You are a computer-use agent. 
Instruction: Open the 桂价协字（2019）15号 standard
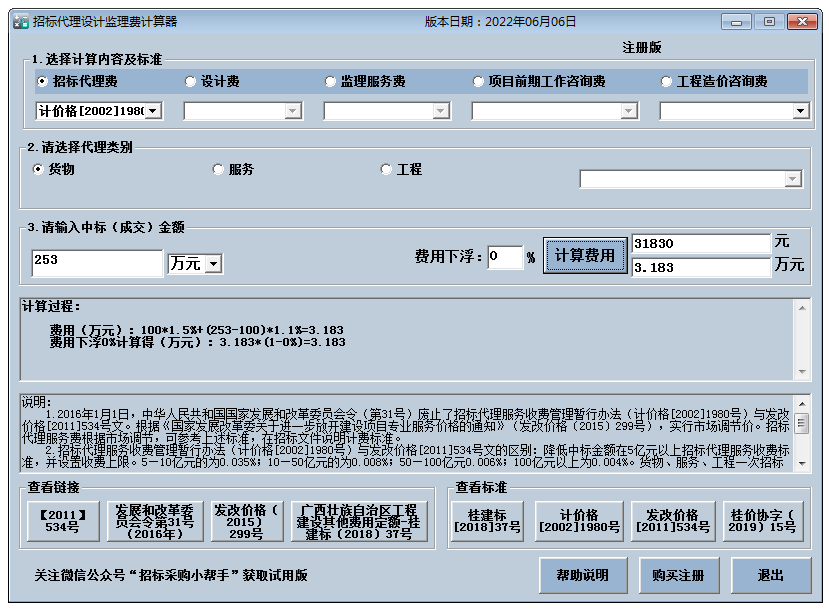[768, 518]
